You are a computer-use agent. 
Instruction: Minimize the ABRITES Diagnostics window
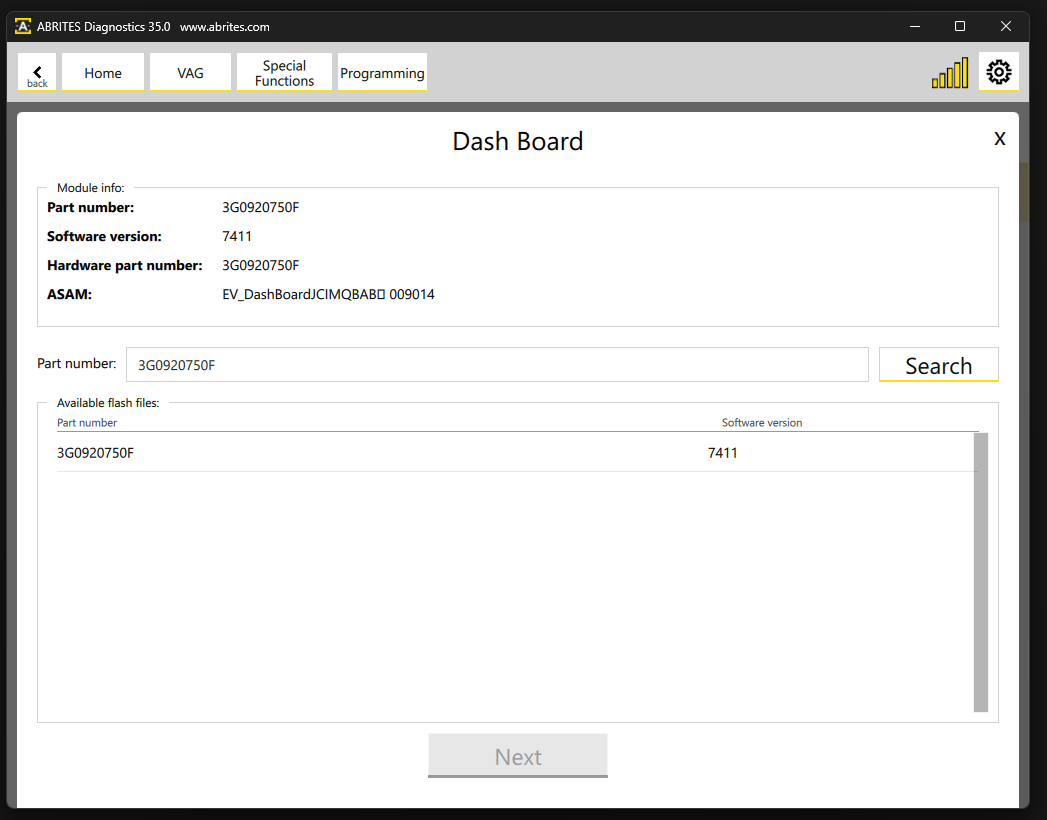click(915, 27)
